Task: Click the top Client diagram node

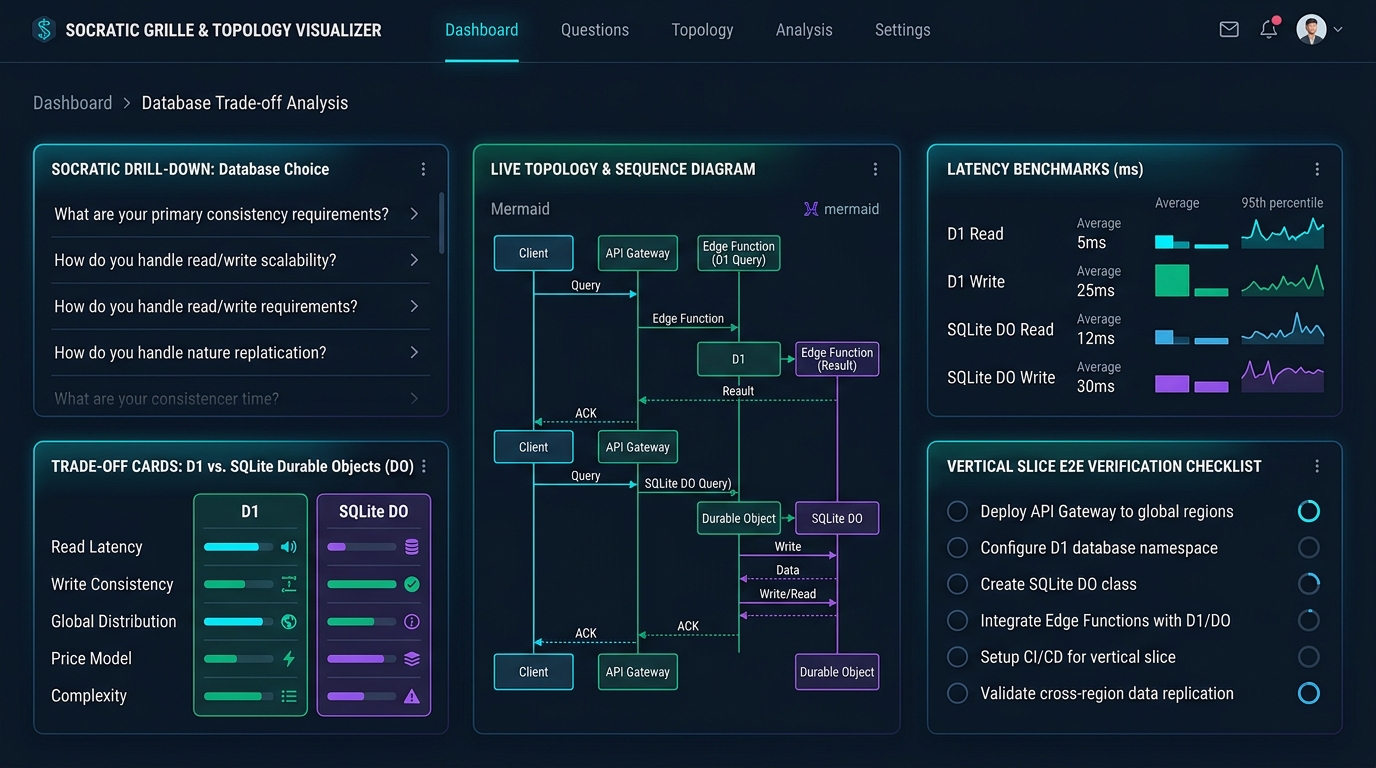Action: pyautogui.click(x=533, y=253)
